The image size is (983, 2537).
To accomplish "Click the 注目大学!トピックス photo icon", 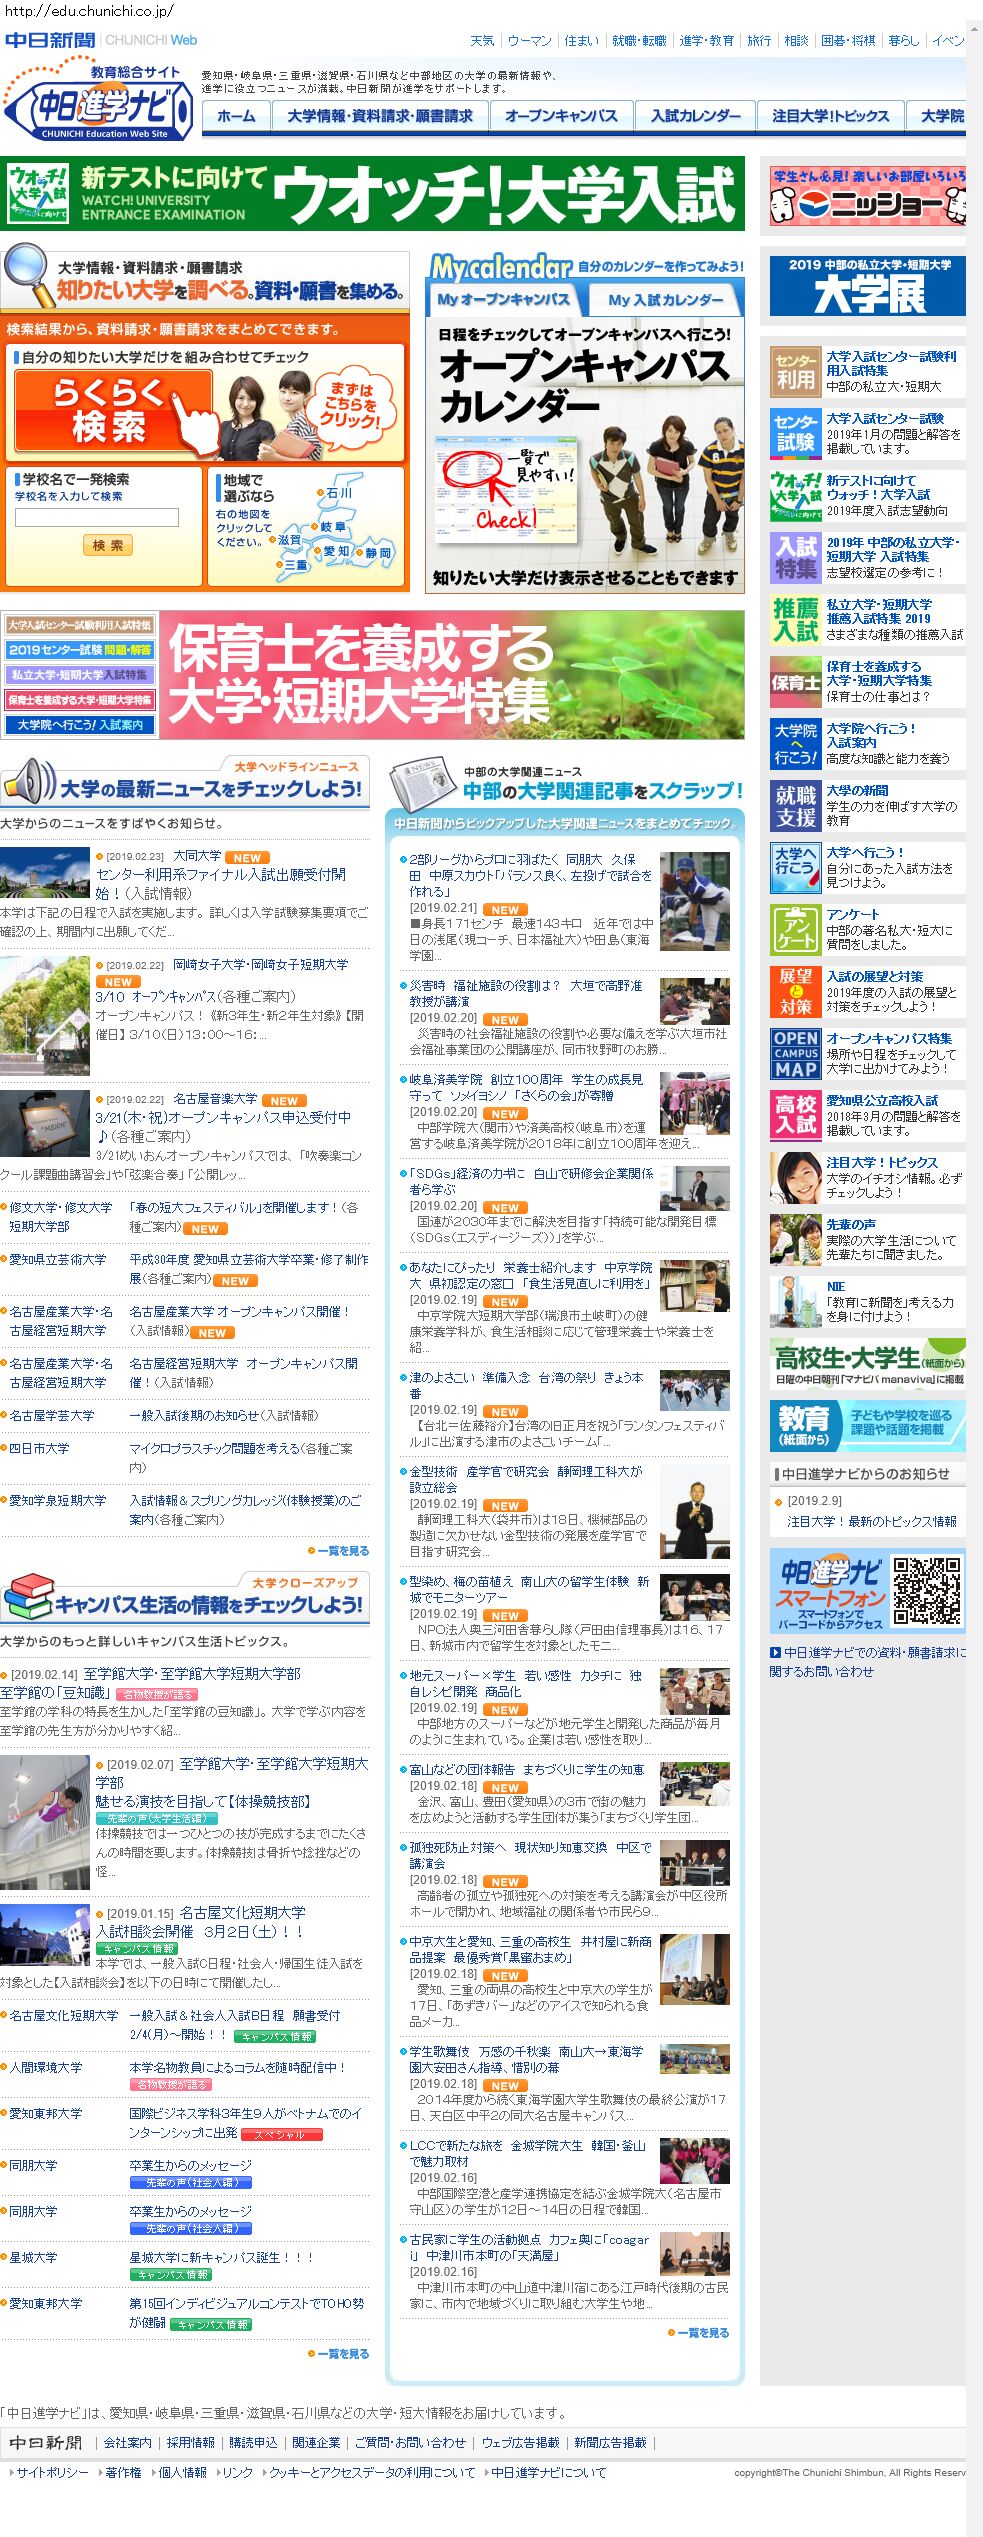I will [795, 1178].
